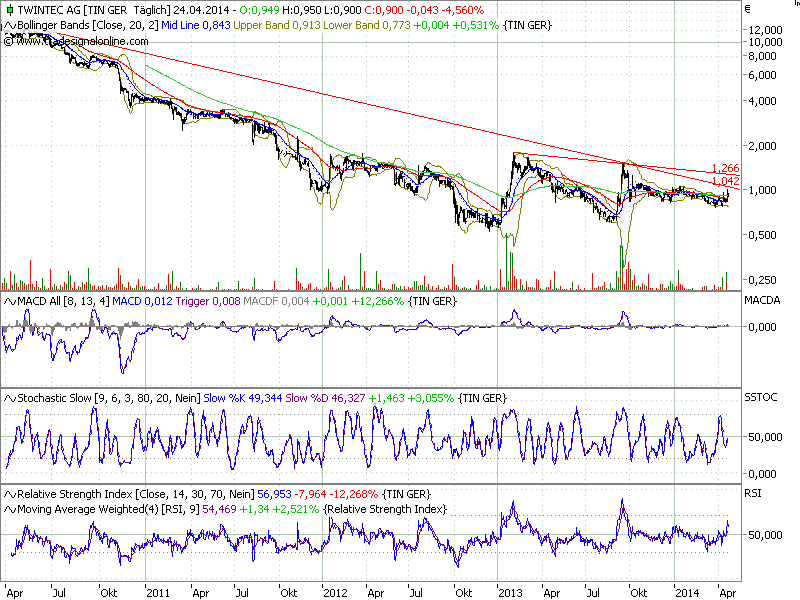The height and width of the screenshot is (600, 800).
Task: Click the MACD 0,012 value
Action: 142,302
